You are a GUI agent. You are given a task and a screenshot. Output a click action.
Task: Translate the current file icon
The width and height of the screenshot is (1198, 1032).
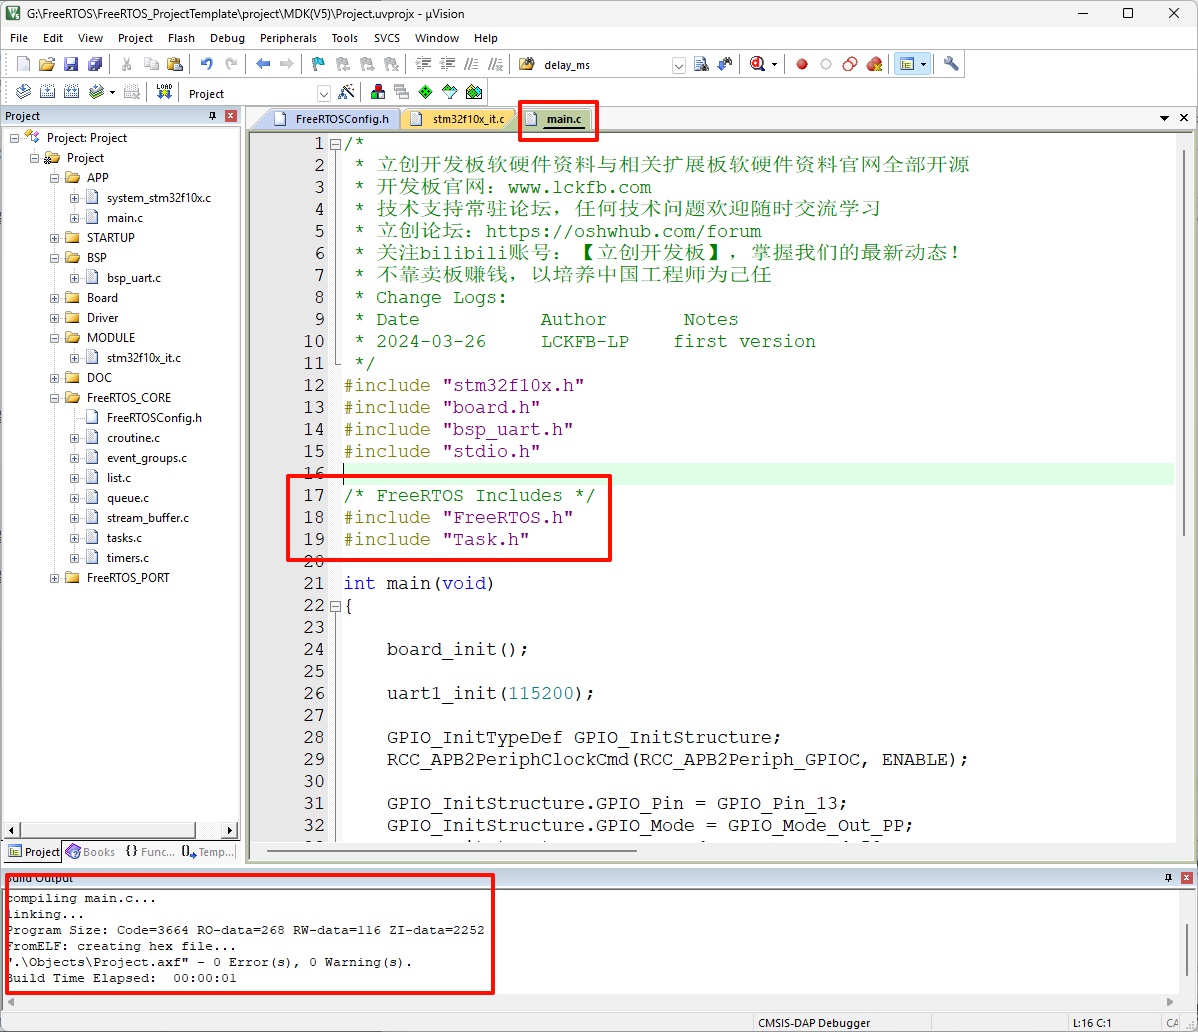(x=24, y=92)
